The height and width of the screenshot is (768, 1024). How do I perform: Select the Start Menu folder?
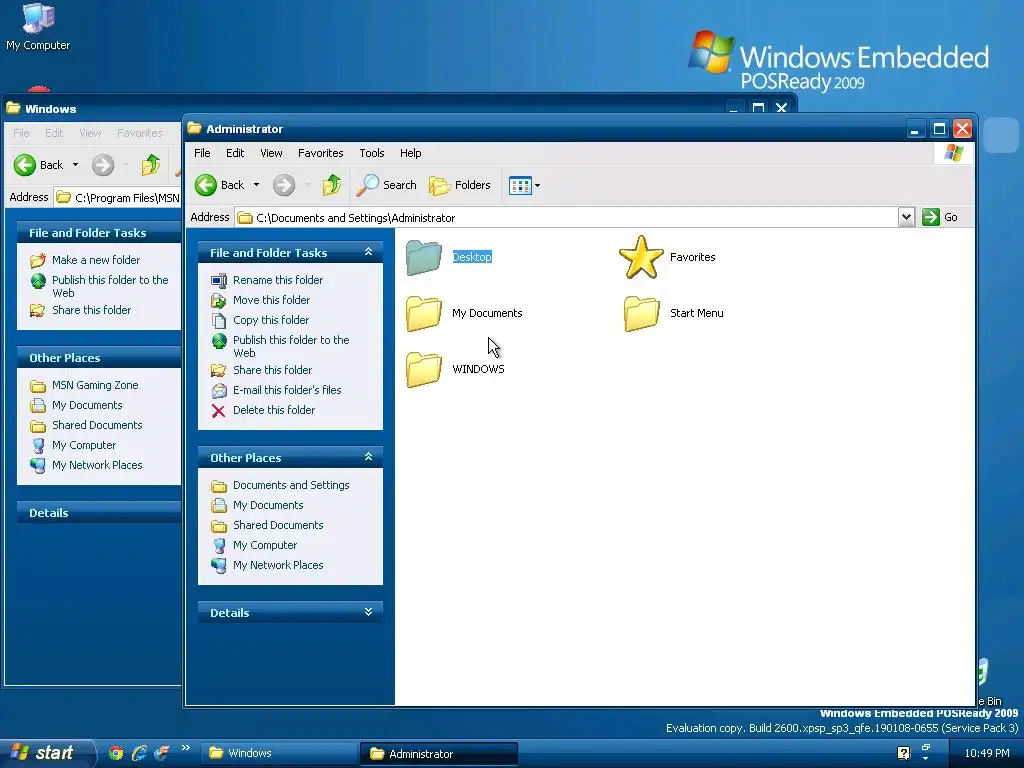click(x=641, y=313)
